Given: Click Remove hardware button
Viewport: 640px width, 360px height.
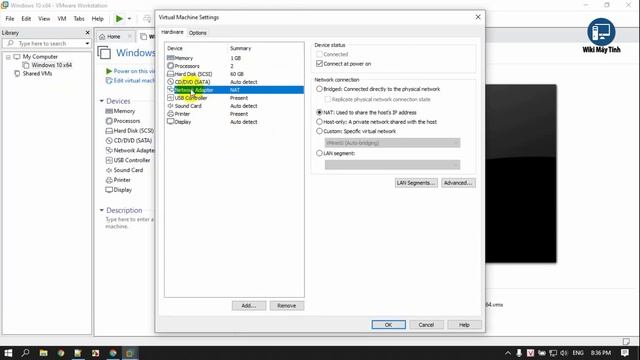Looking at the screenshot, I should (287, 306).
